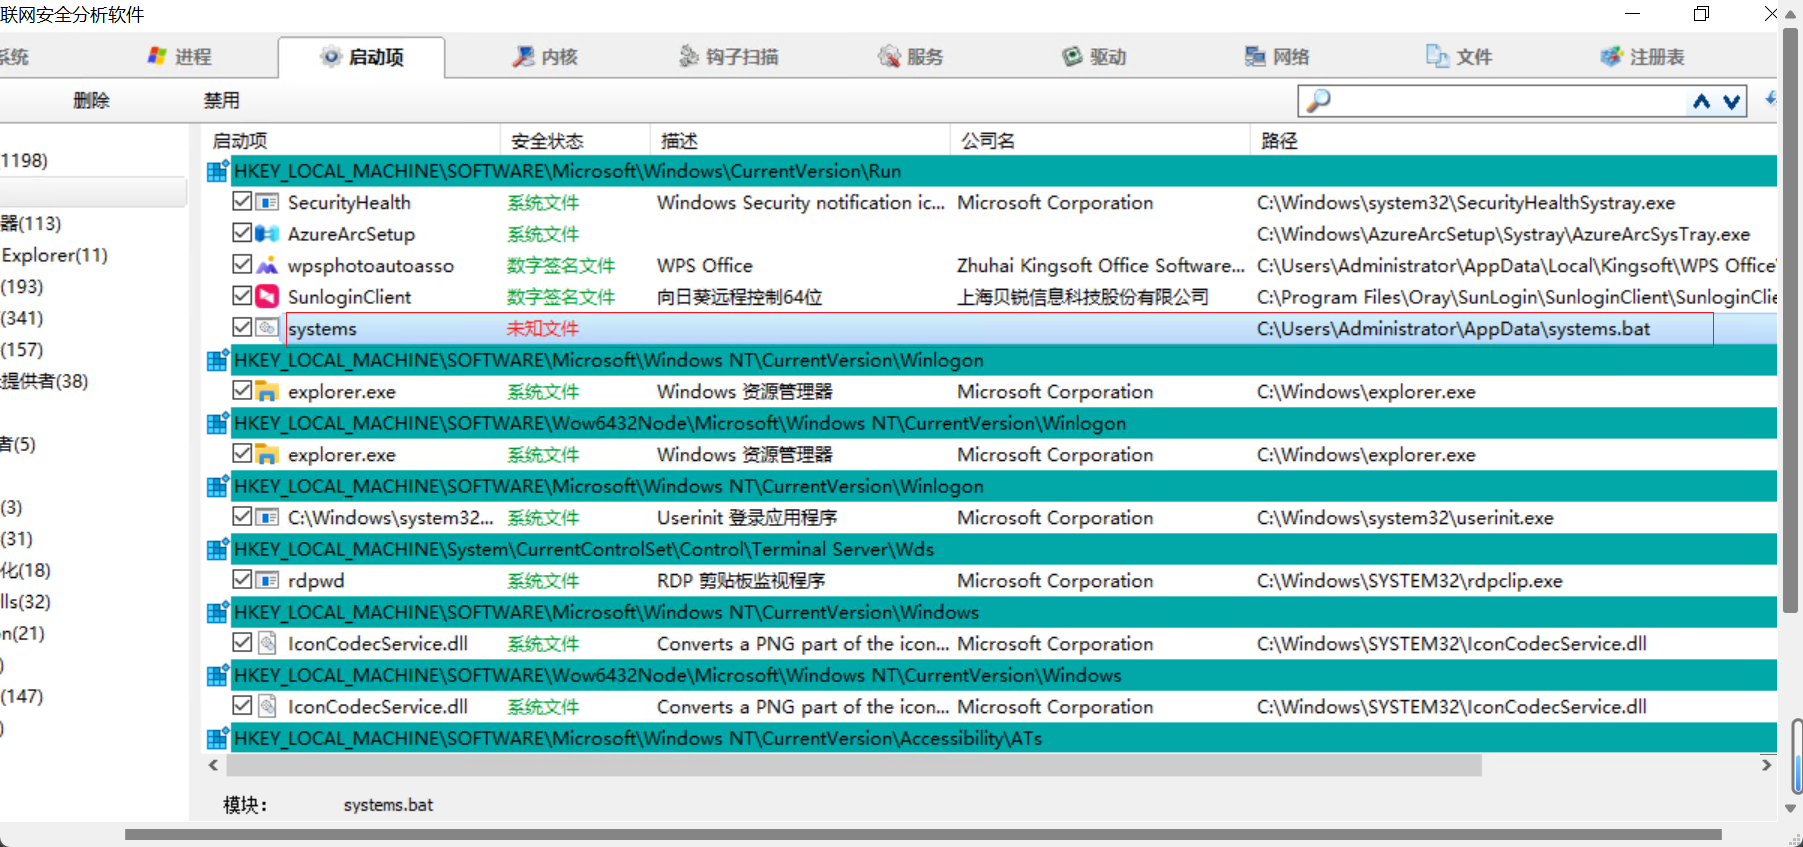
Task: Uncheck the SecurityHealth startup item checkbox
Action: click(241, 202)
